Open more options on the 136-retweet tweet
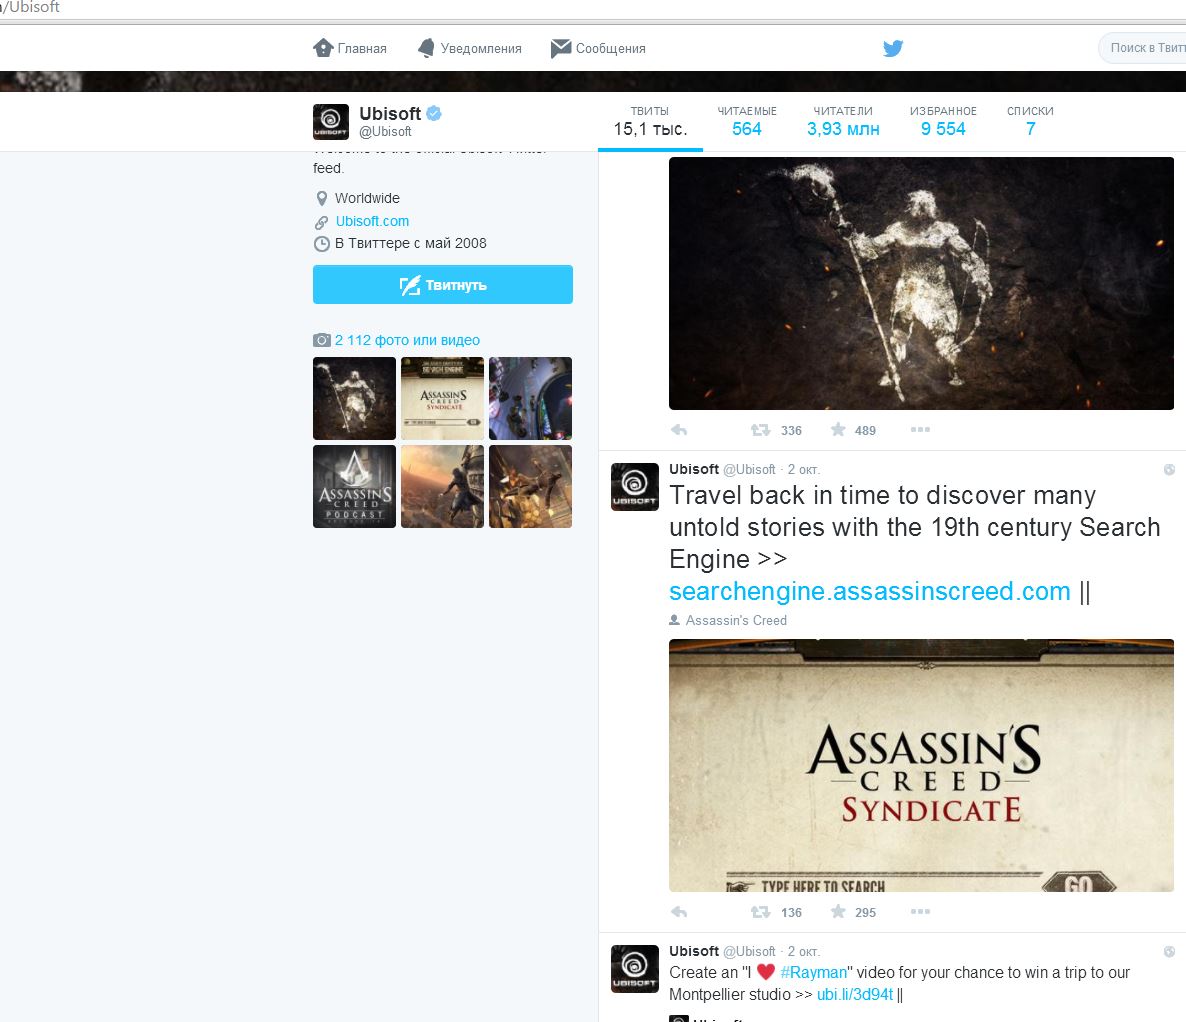 921,912
